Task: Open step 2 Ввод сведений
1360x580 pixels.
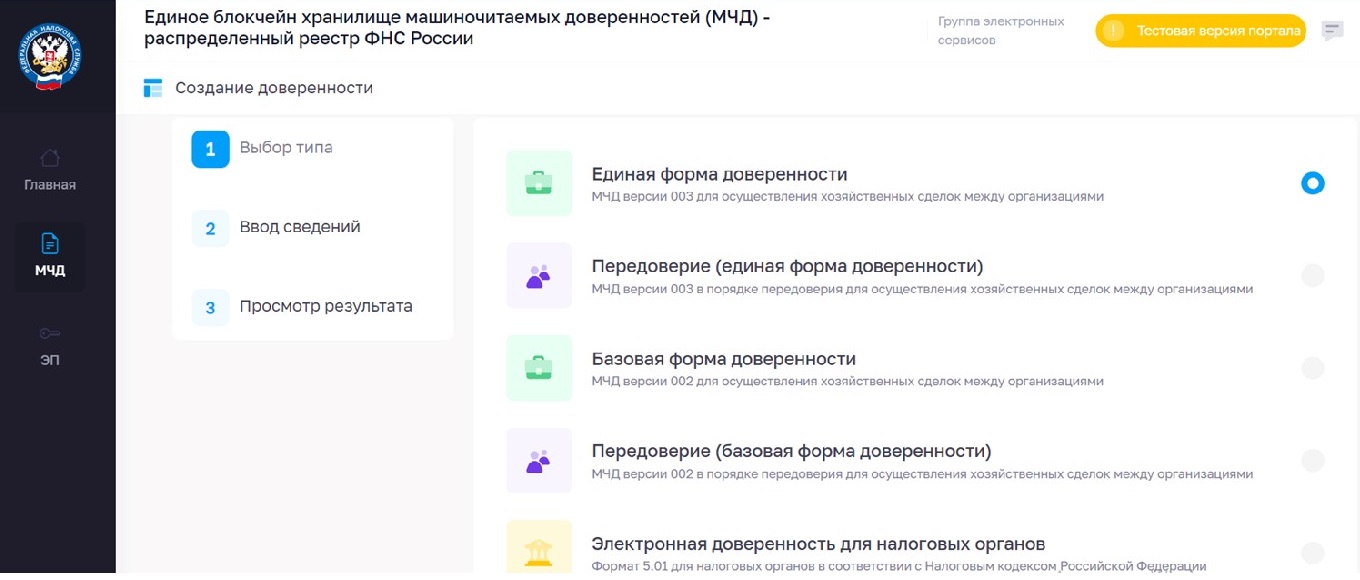Action: coord(300,227)
